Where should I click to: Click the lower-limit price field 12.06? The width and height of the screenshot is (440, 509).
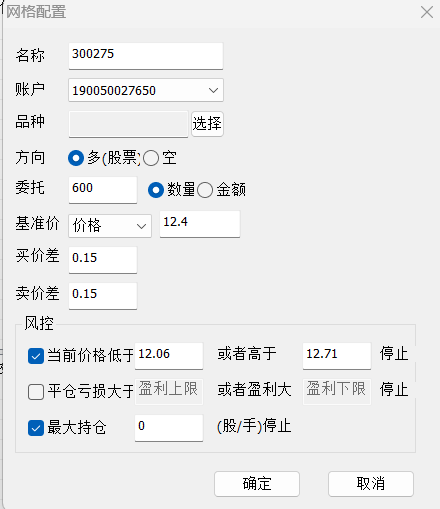(169, 356)
